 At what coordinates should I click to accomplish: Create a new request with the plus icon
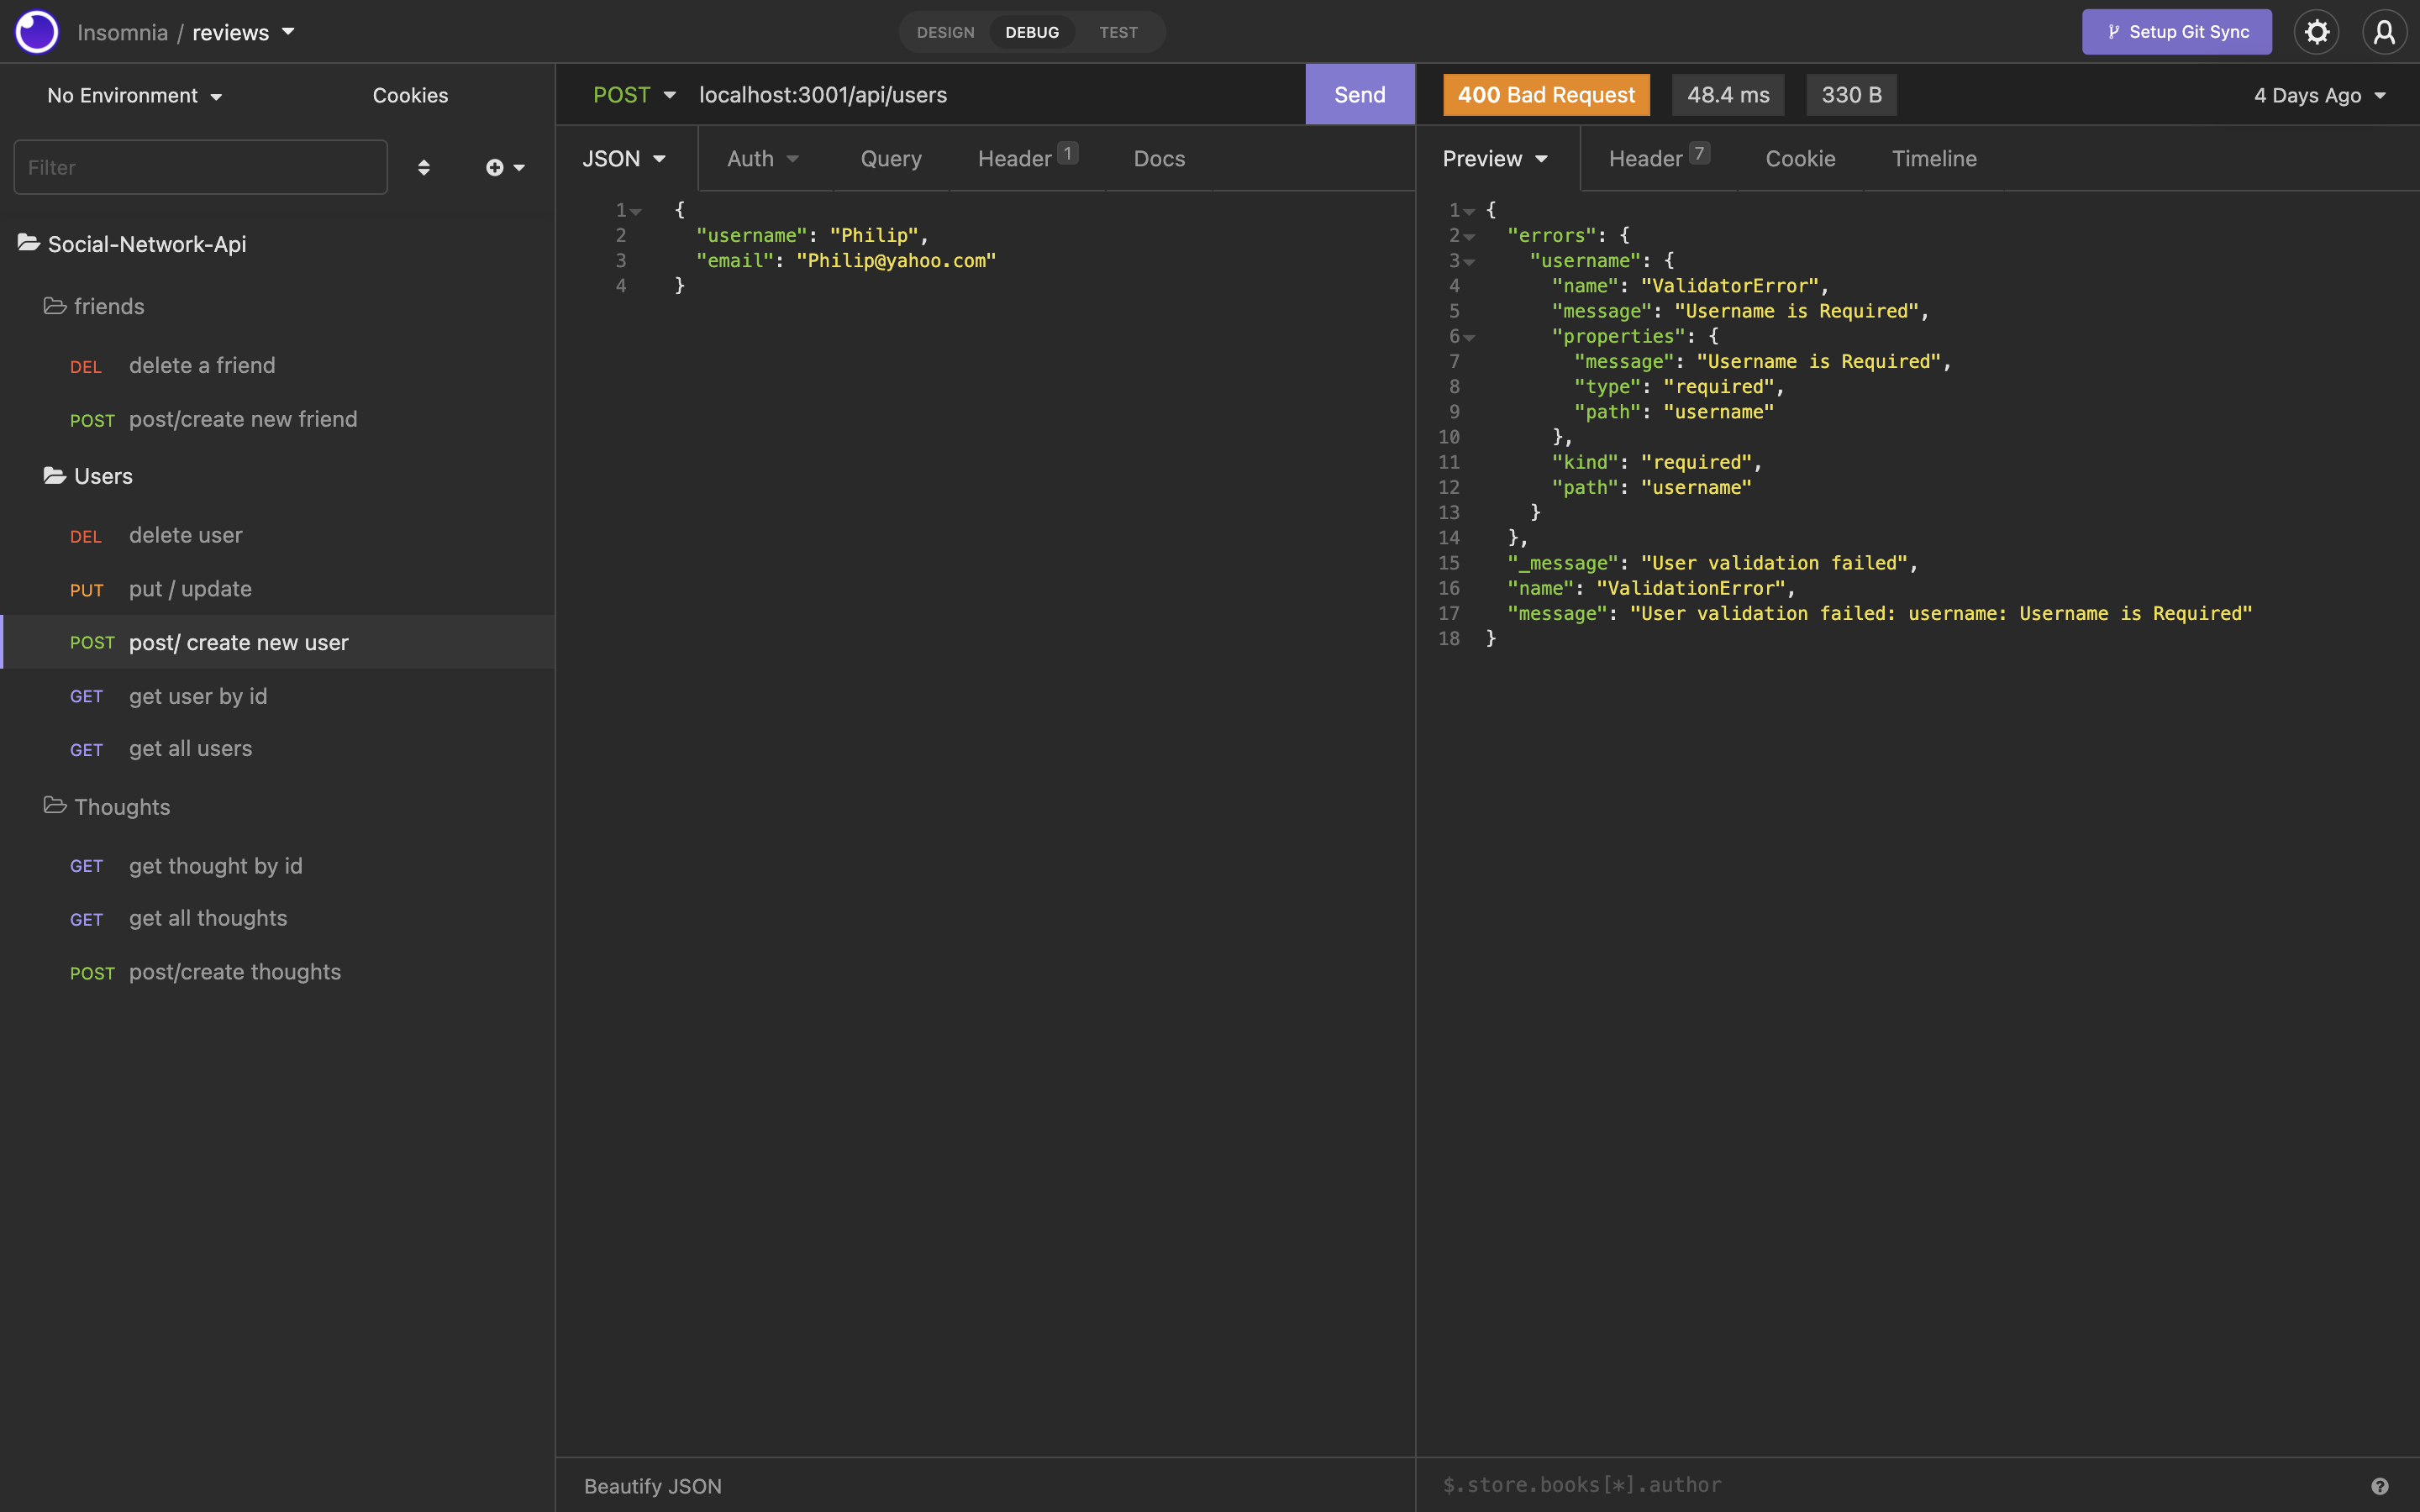pos(497,167)
